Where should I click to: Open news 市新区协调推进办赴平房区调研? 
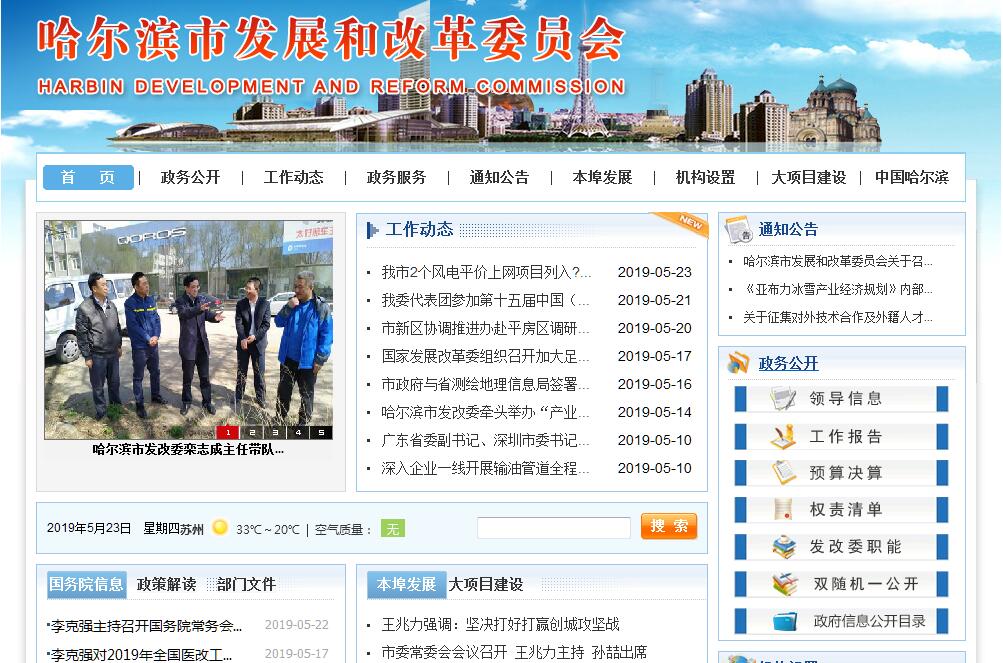point(486,328)
